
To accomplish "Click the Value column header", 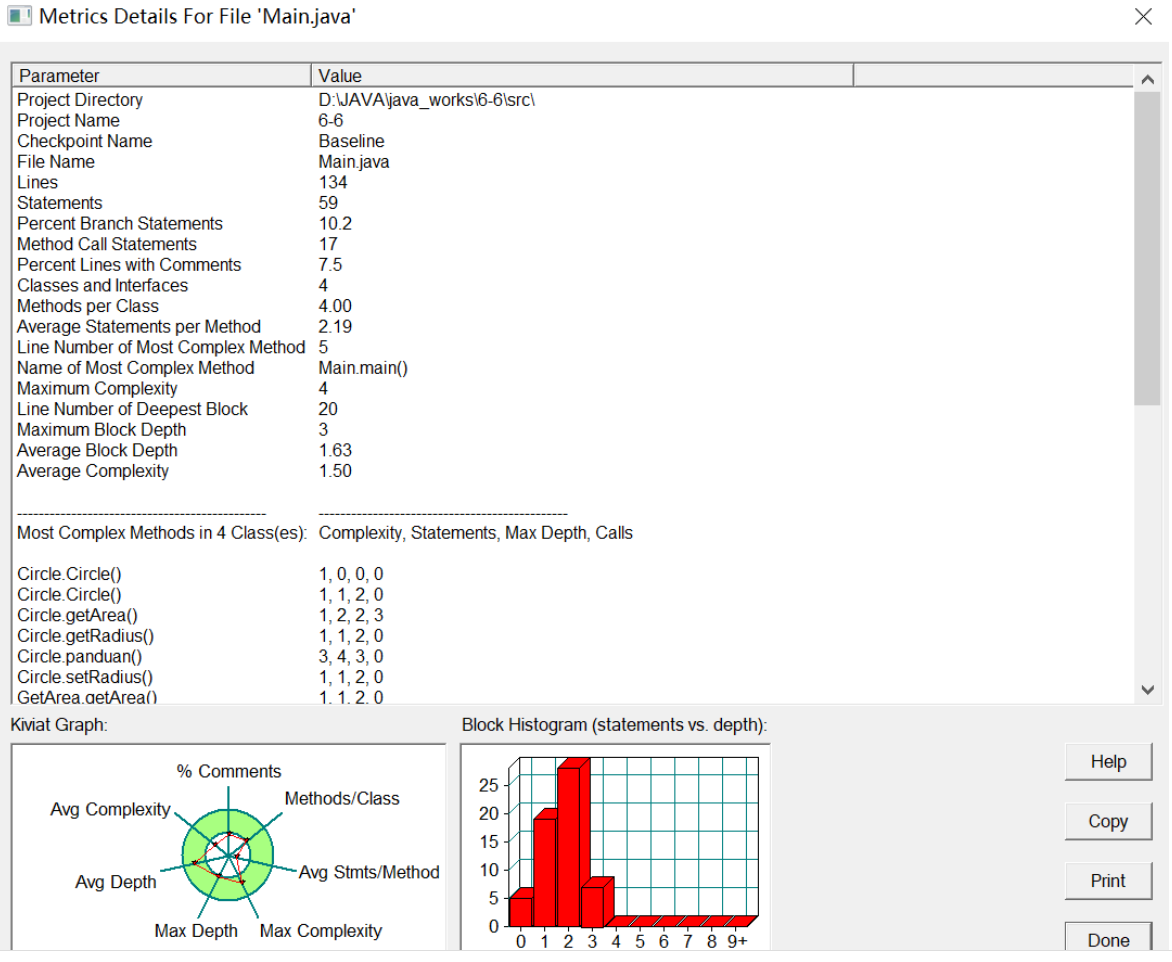I will [x=582, y=75].
